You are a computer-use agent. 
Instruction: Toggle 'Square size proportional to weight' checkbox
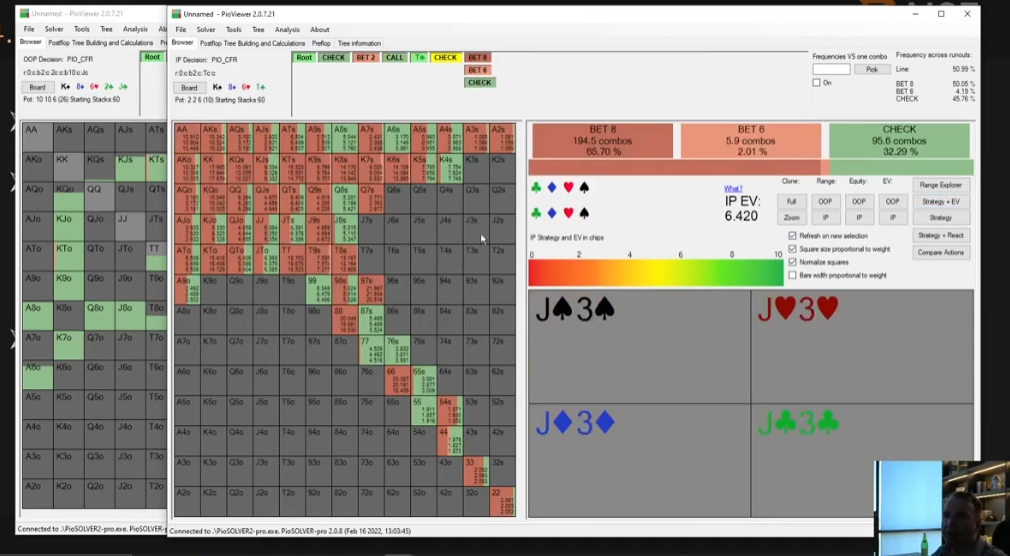[x=792, y=249]
